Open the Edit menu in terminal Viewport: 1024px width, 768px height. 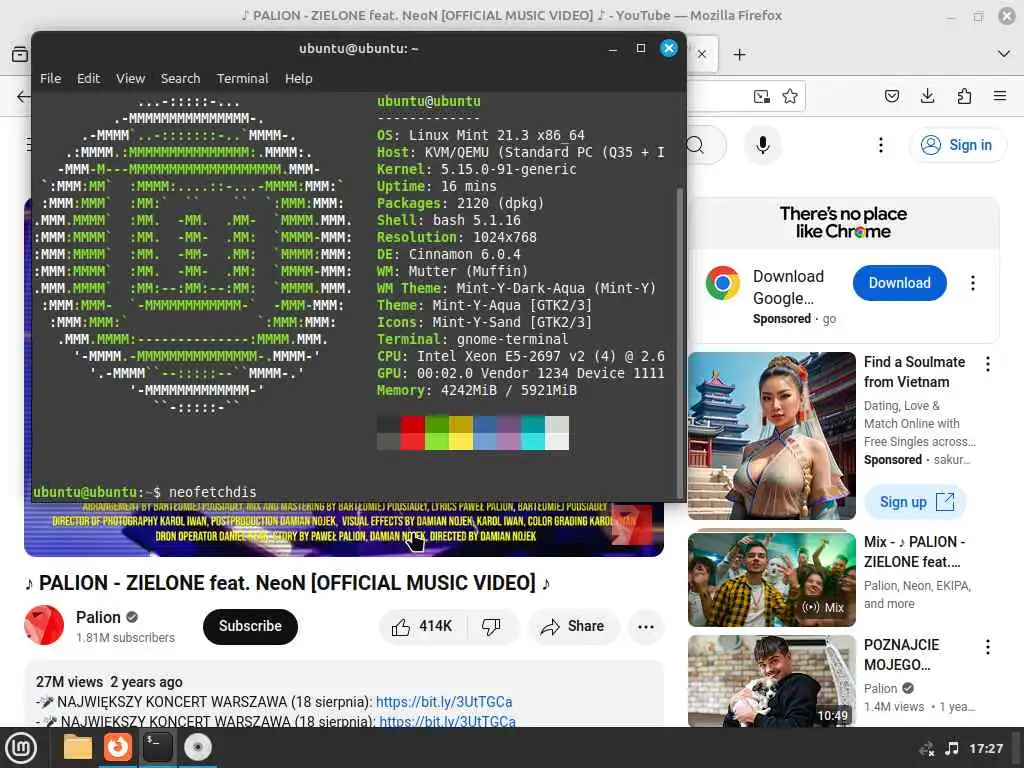point(88,78)
